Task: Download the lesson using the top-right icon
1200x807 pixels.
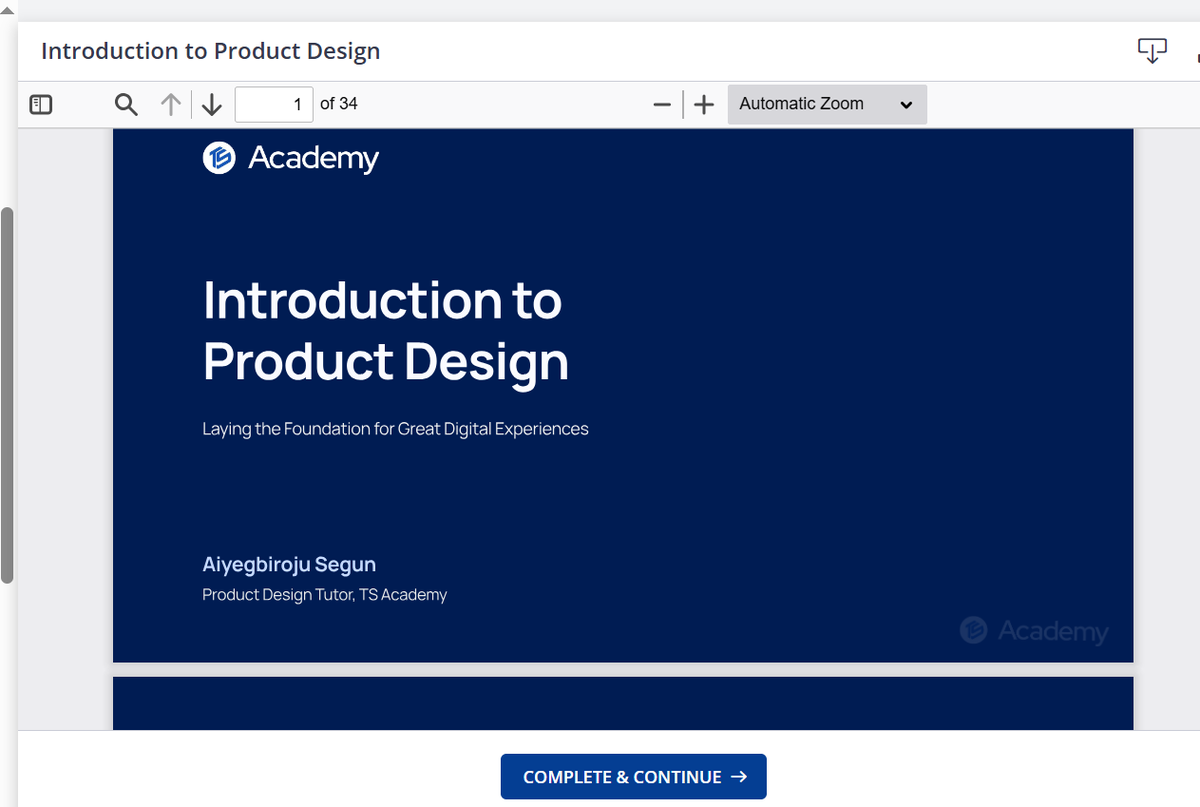Action: (x=1152, y=51)
